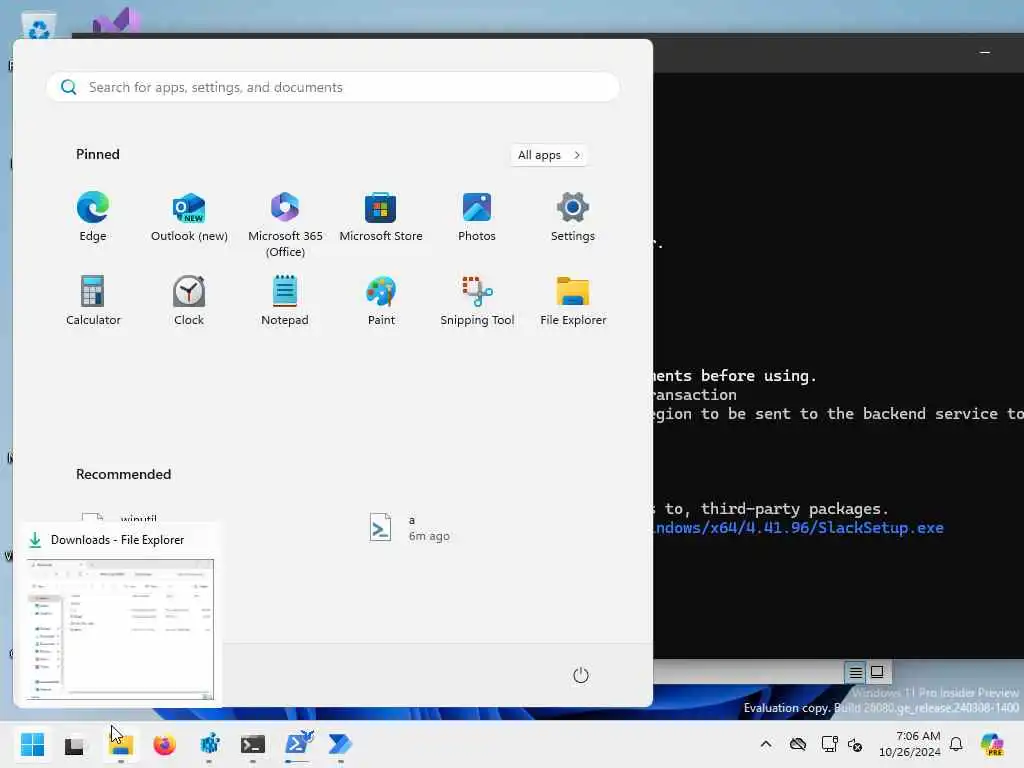The height and width of the screenshot is (768, 1024).
Task: Switch to Terminal taskbar icon
Action: pos(253,744)
